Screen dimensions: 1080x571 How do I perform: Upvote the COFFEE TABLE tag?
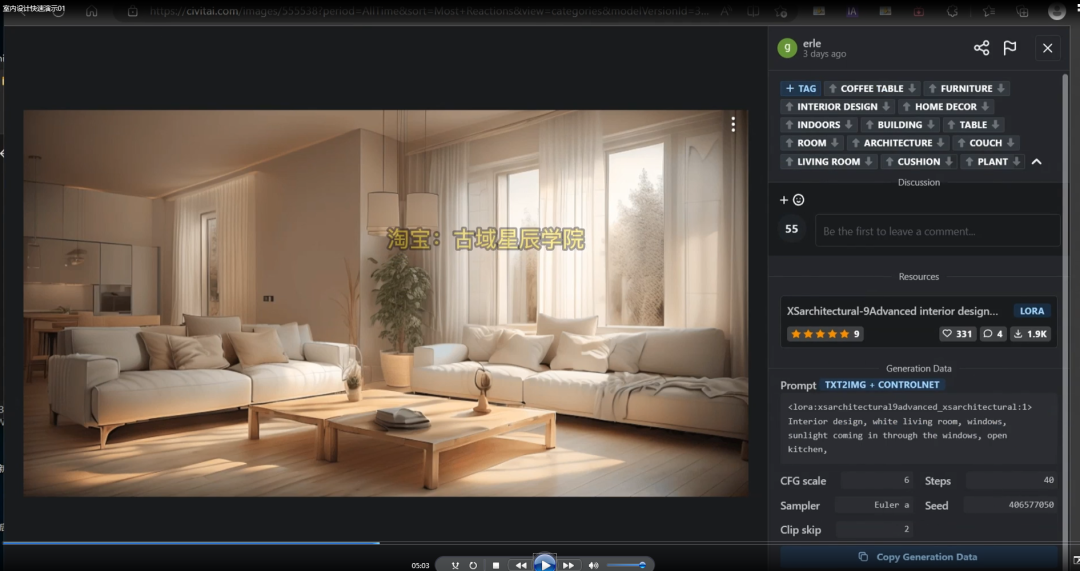tap(832, 89)
